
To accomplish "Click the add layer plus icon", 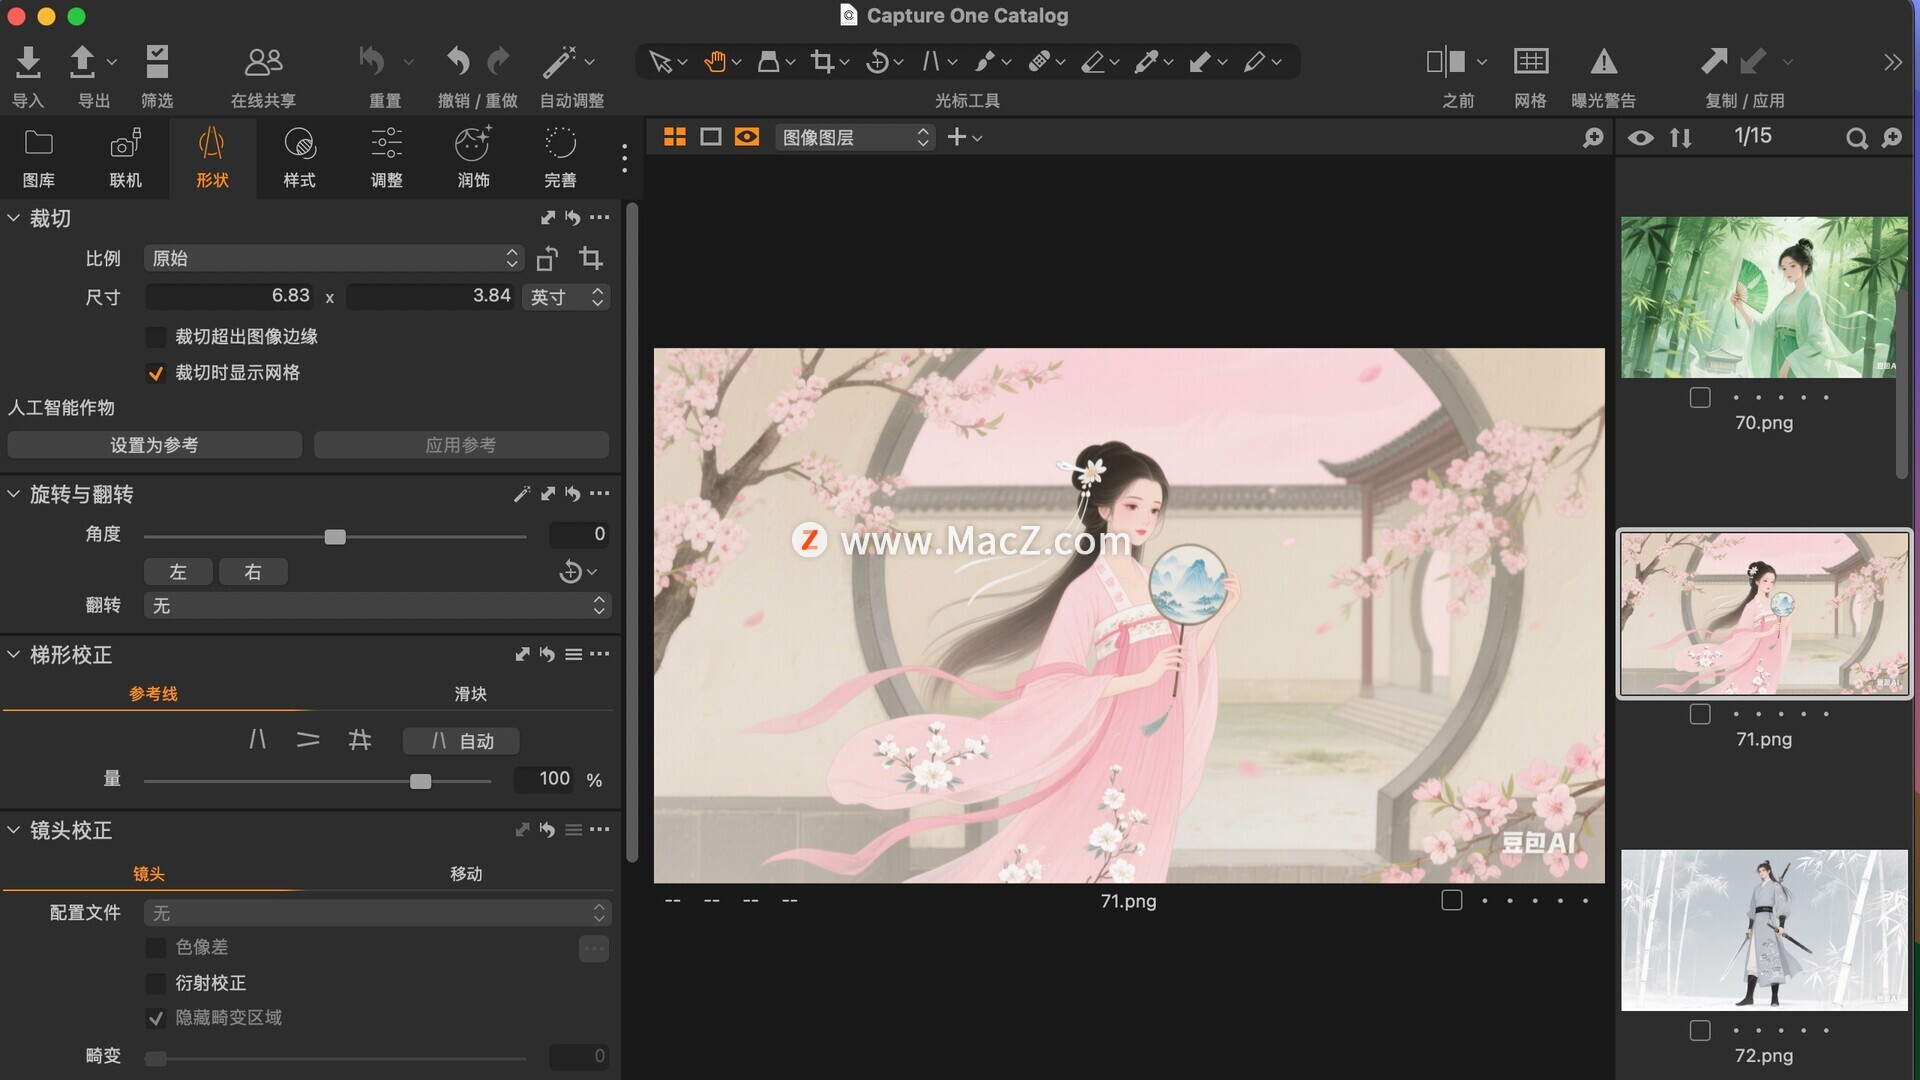I will point(957,137).
